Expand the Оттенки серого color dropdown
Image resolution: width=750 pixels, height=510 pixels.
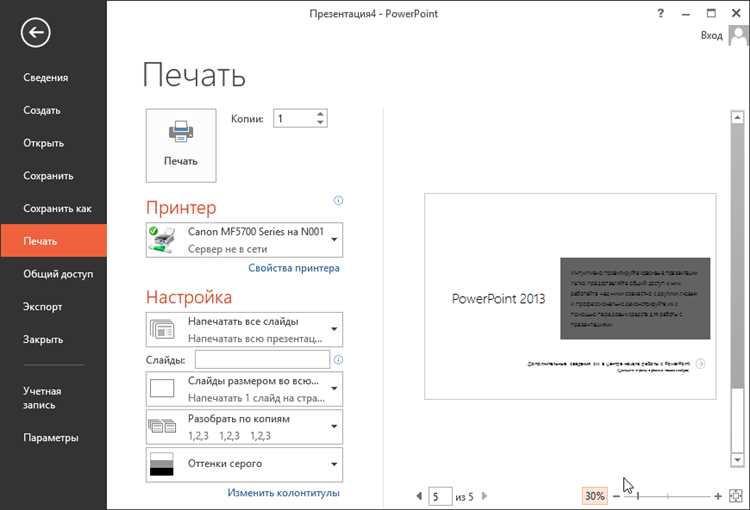point(244,464)
